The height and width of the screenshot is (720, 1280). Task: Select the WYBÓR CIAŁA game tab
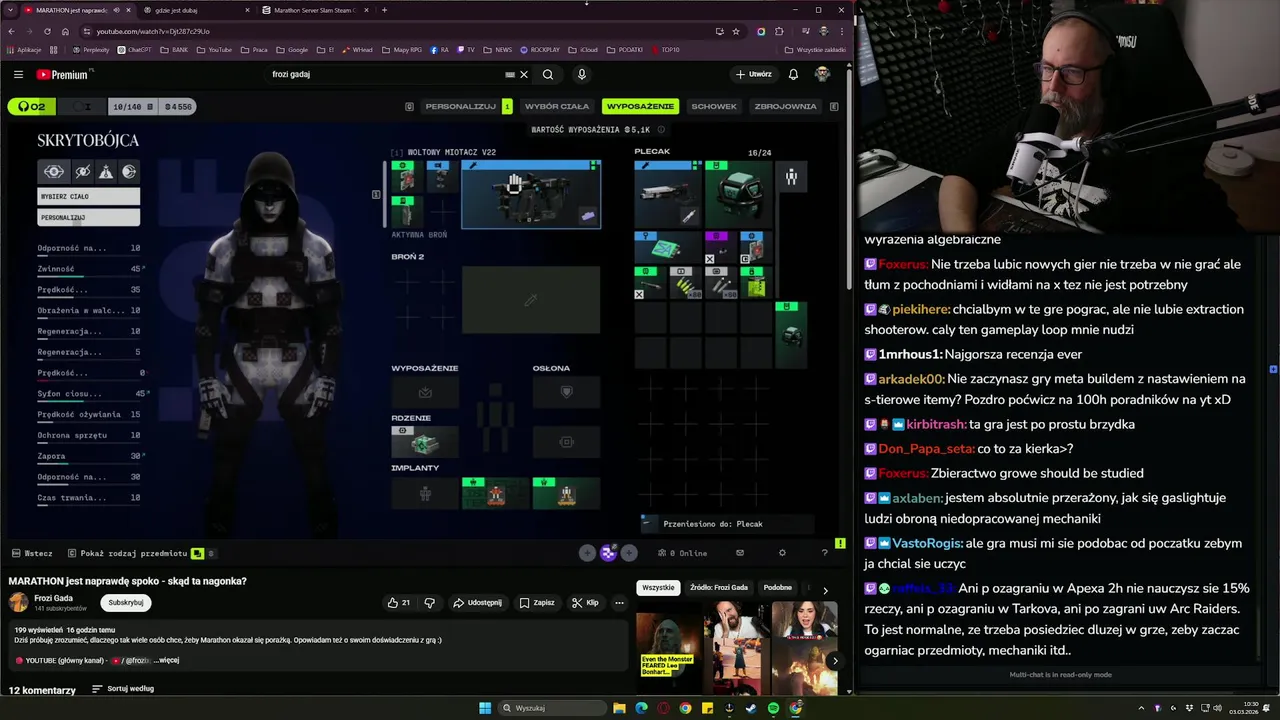(x=557, y=106)
